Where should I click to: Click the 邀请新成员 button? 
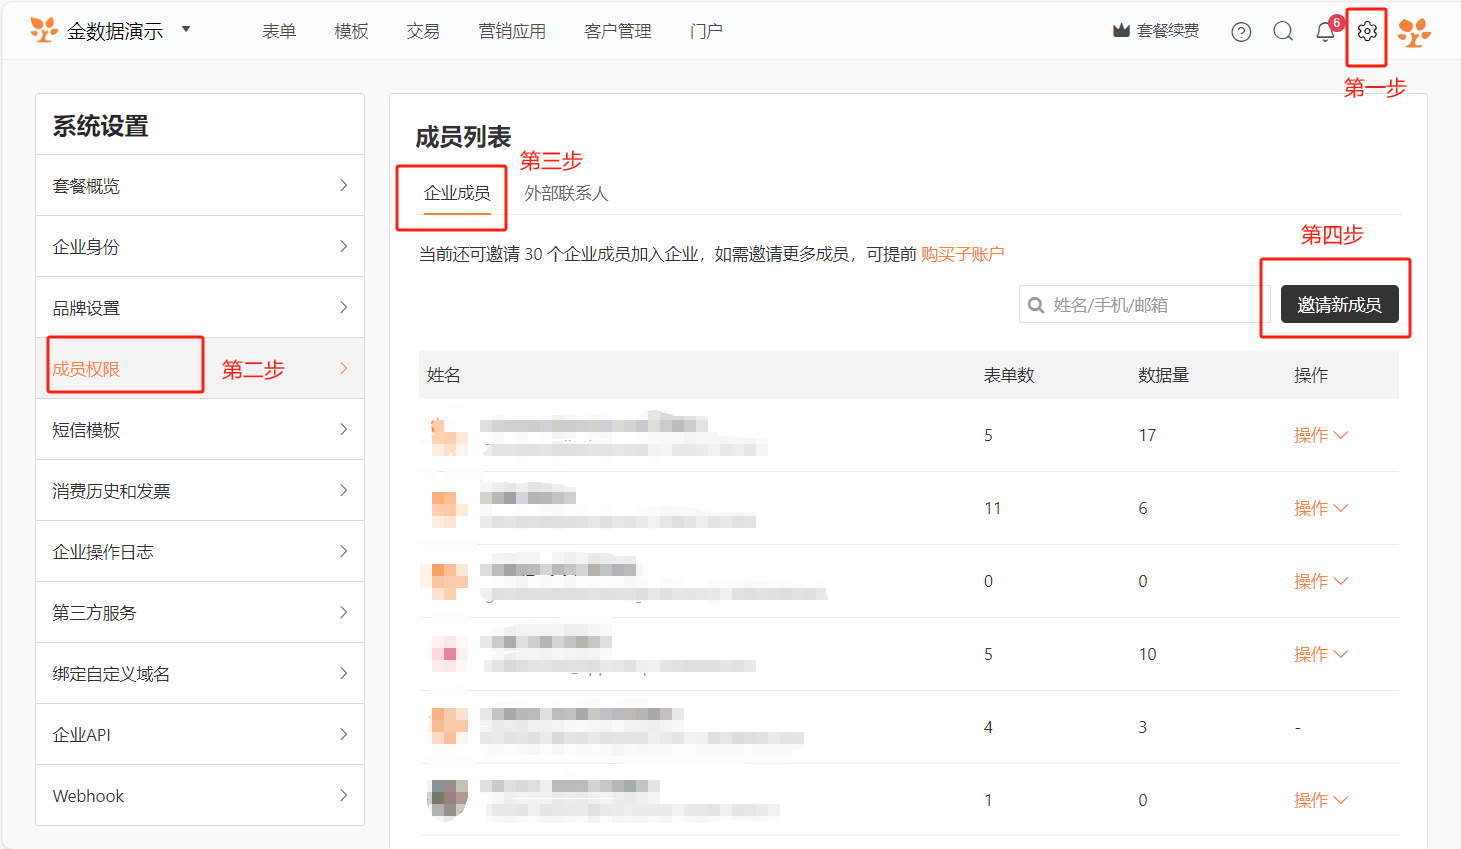pyautogui.click(x=1339, y=304)
